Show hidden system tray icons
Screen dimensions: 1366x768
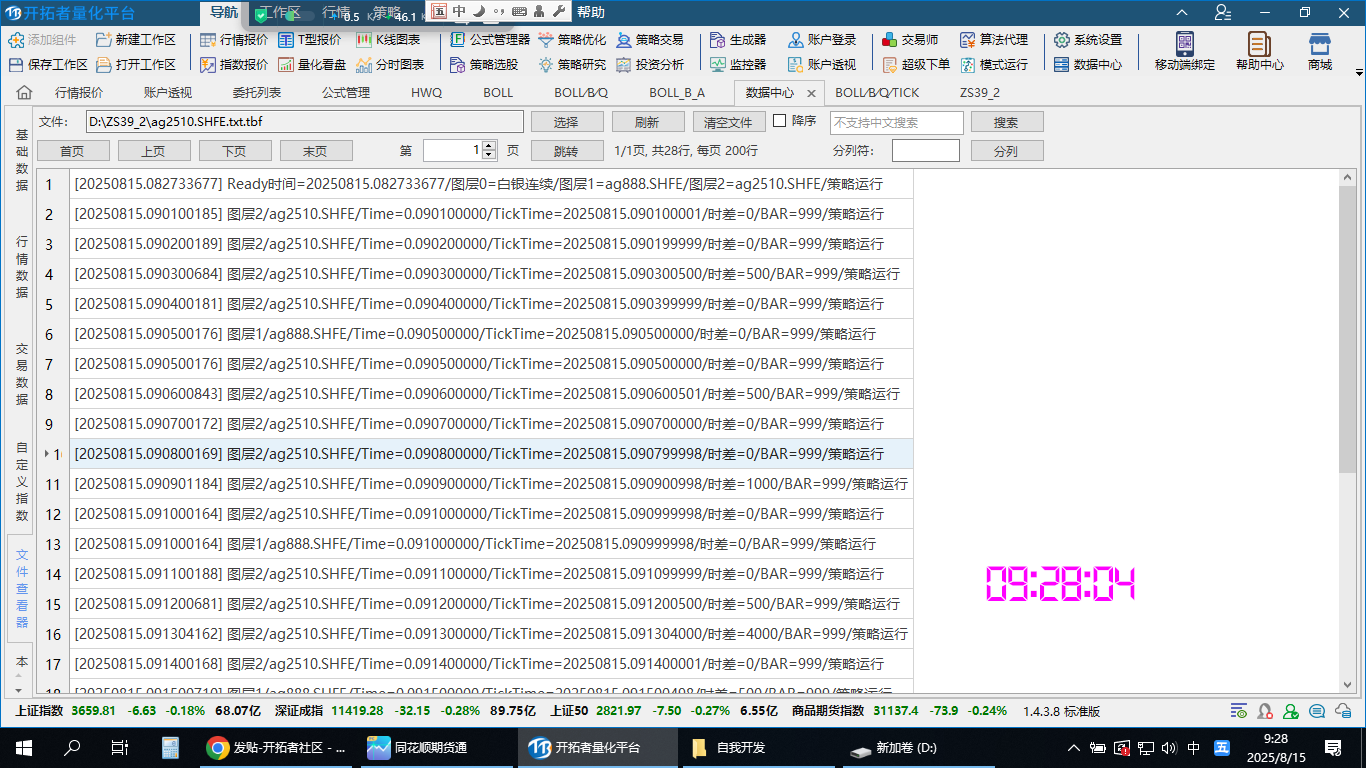[x=1074, y=748]
